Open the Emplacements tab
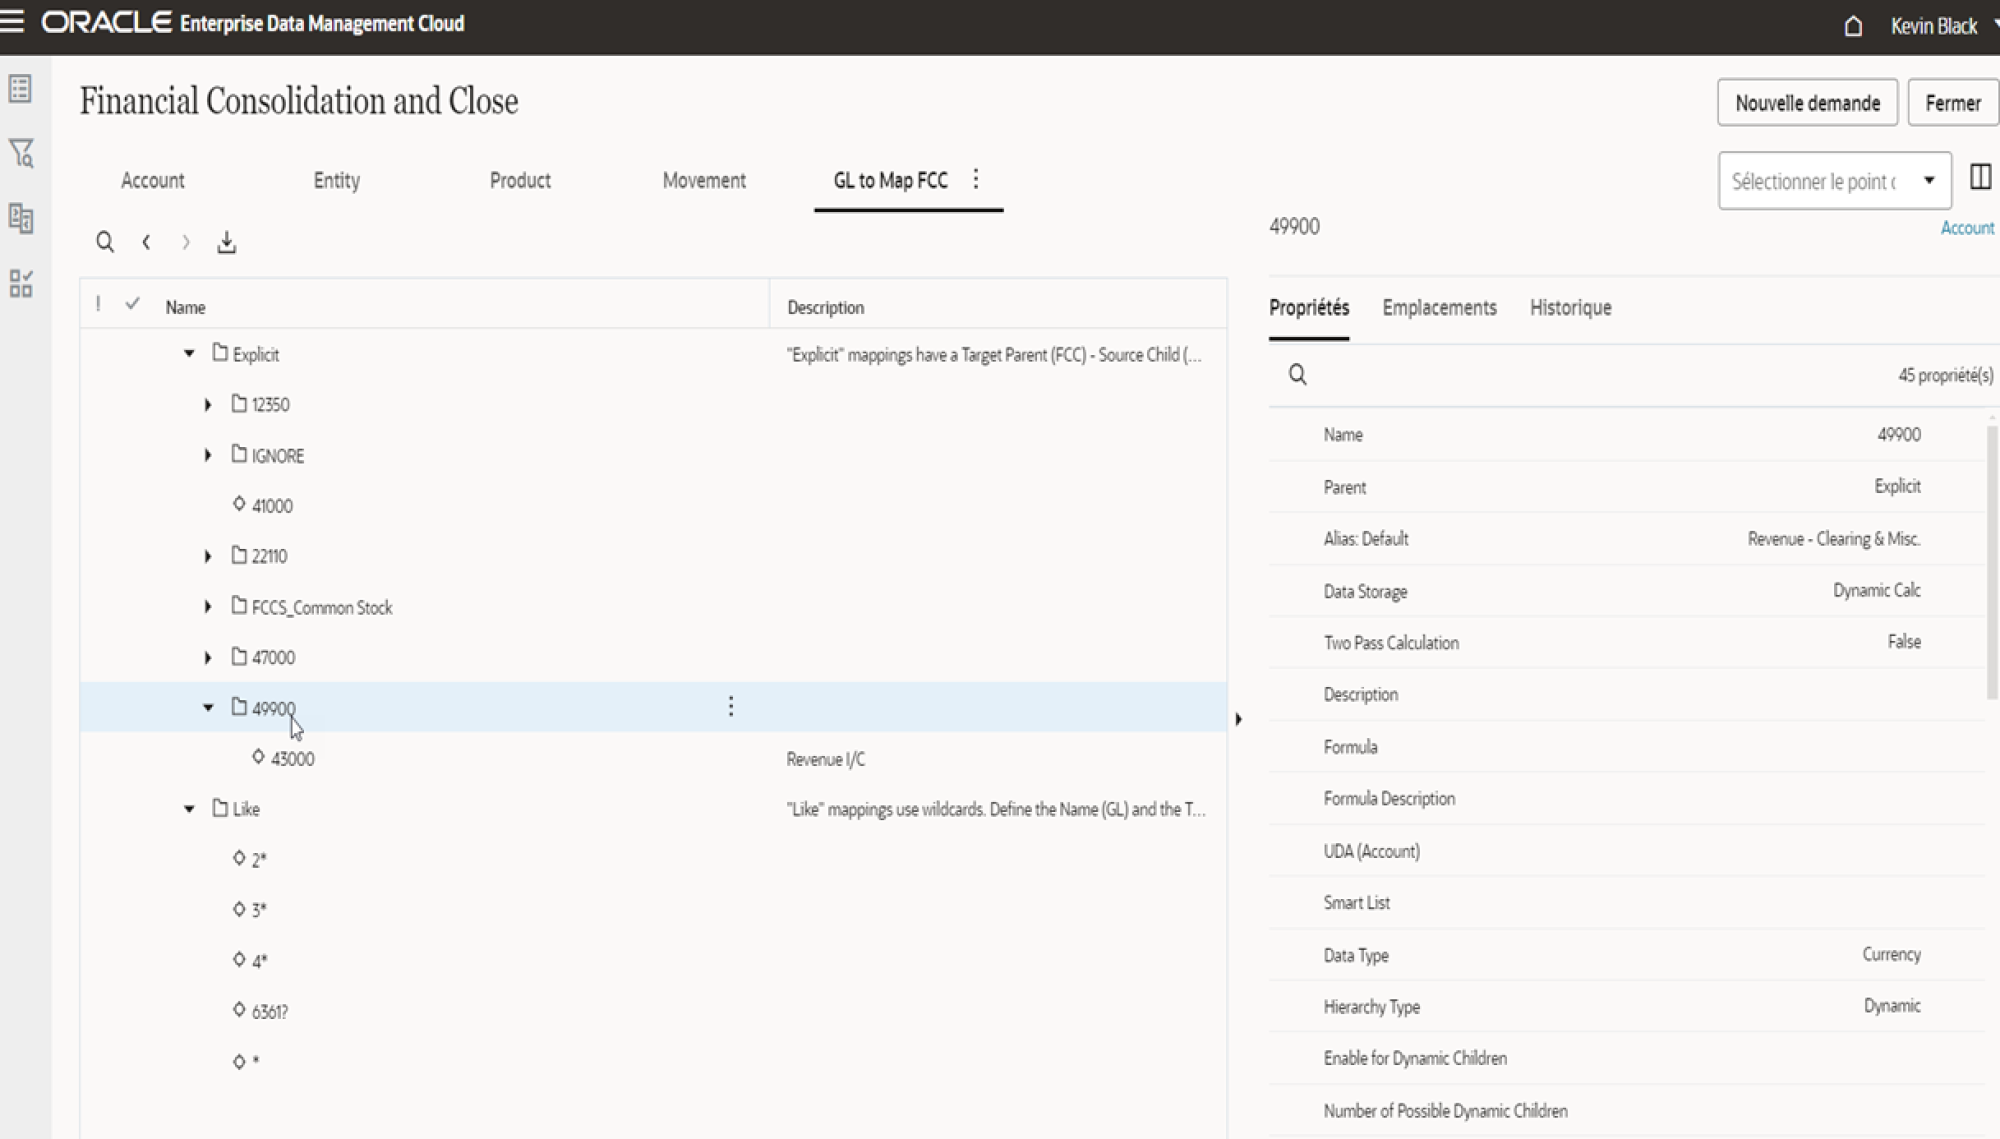This screenshot has width=2000, height=1139. (1440, 308)
